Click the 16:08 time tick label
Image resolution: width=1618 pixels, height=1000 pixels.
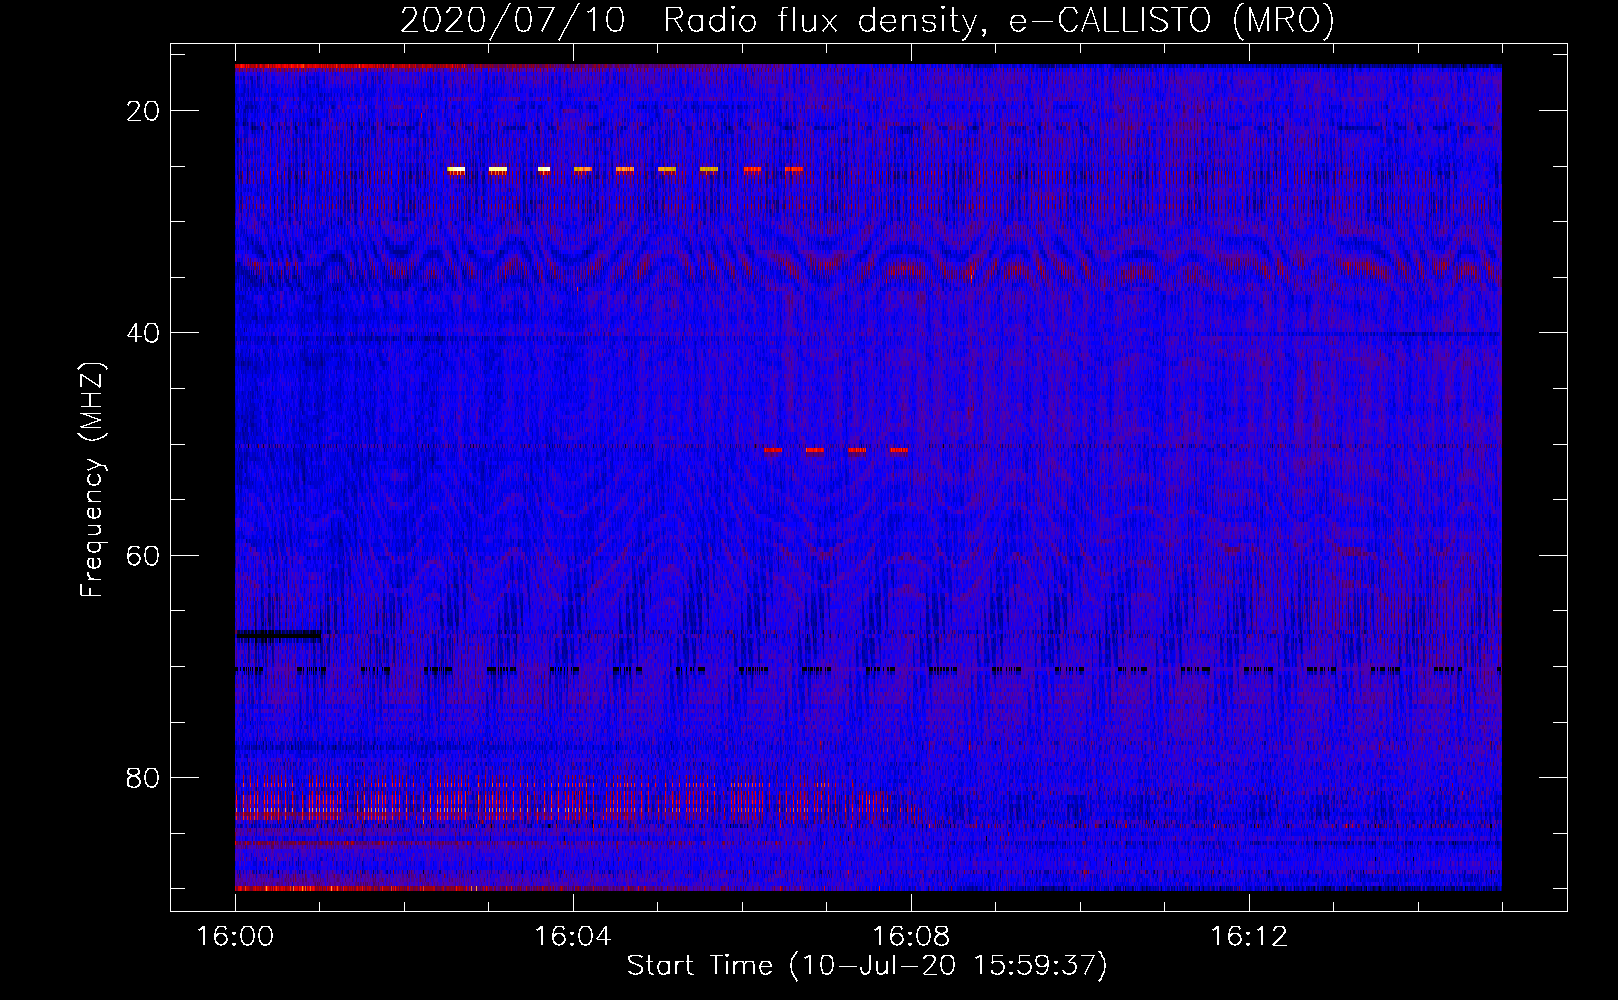pos(910,937)
